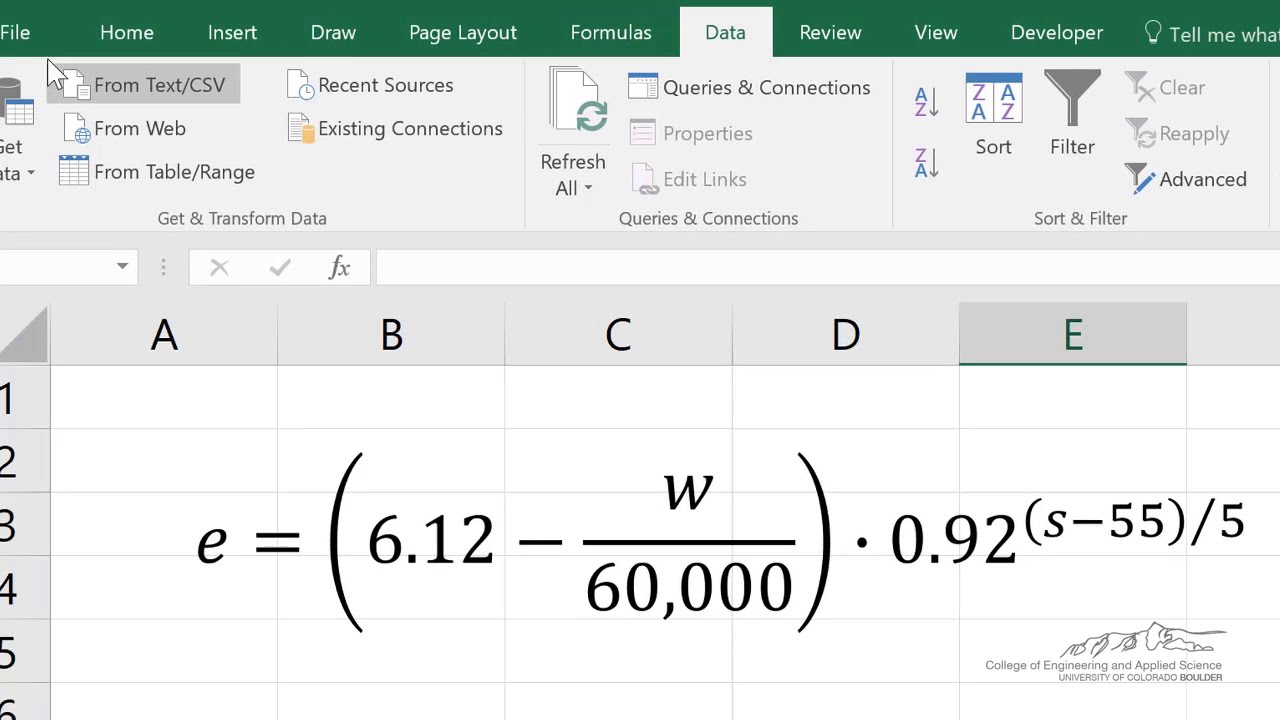This screenshot has height=720, width=1280.
Task: Click the Tell me lightbulb icon
Action: point(1153,33)
